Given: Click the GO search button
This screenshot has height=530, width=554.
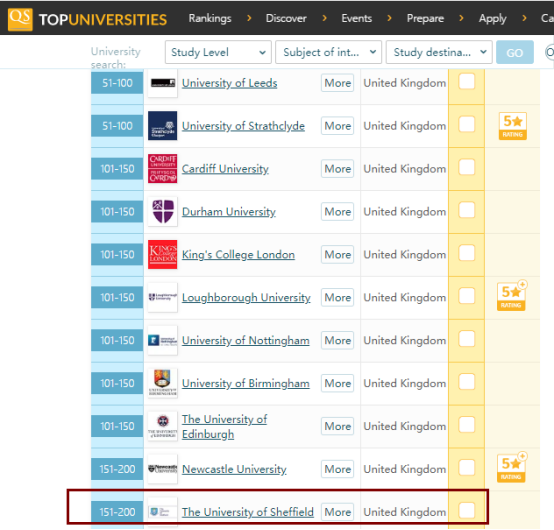Looking at the screenshot, I should tap(514, 52).
